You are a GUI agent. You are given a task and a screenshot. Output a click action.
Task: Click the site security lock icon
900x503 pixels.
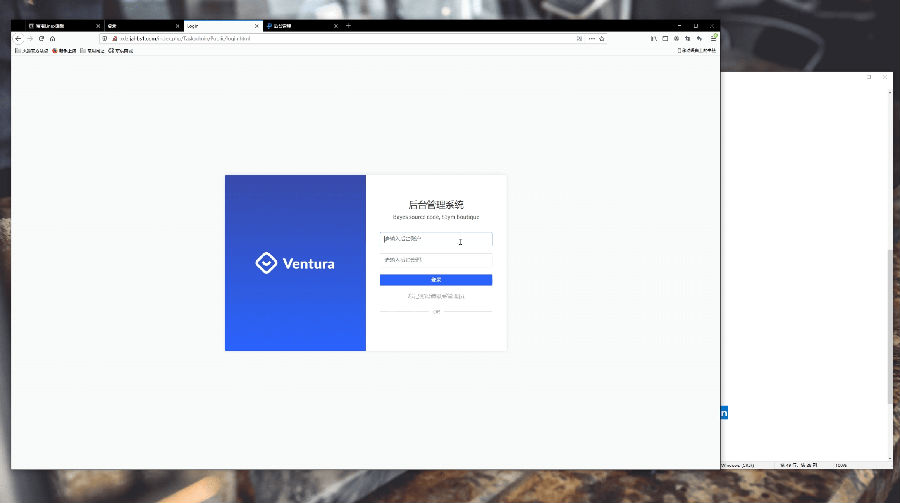click(x=115, y=38)
